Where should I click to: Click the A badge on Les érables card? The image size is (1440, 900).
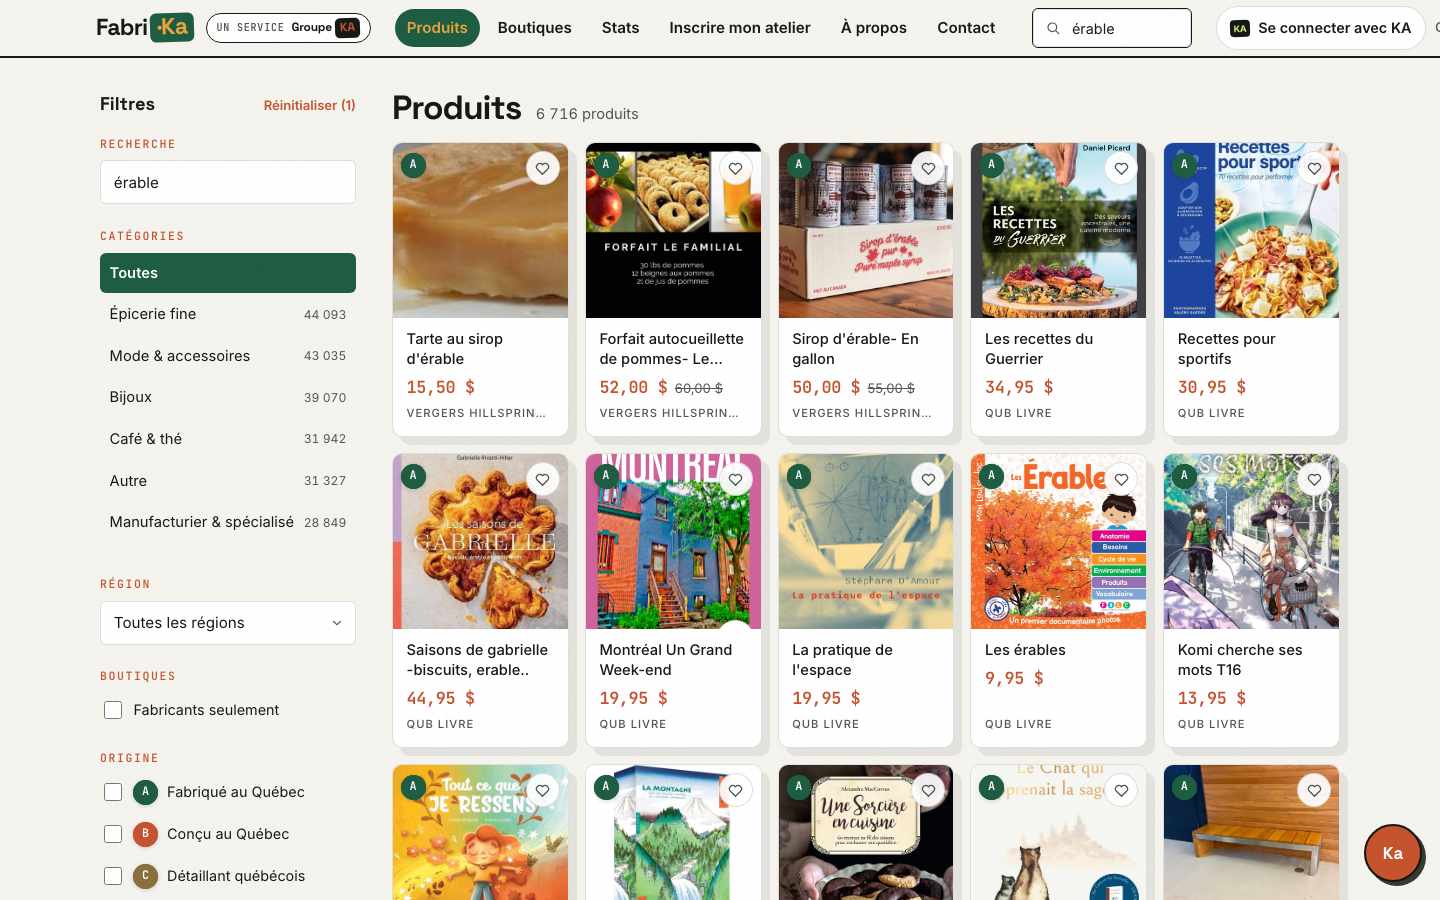(991, 476)
